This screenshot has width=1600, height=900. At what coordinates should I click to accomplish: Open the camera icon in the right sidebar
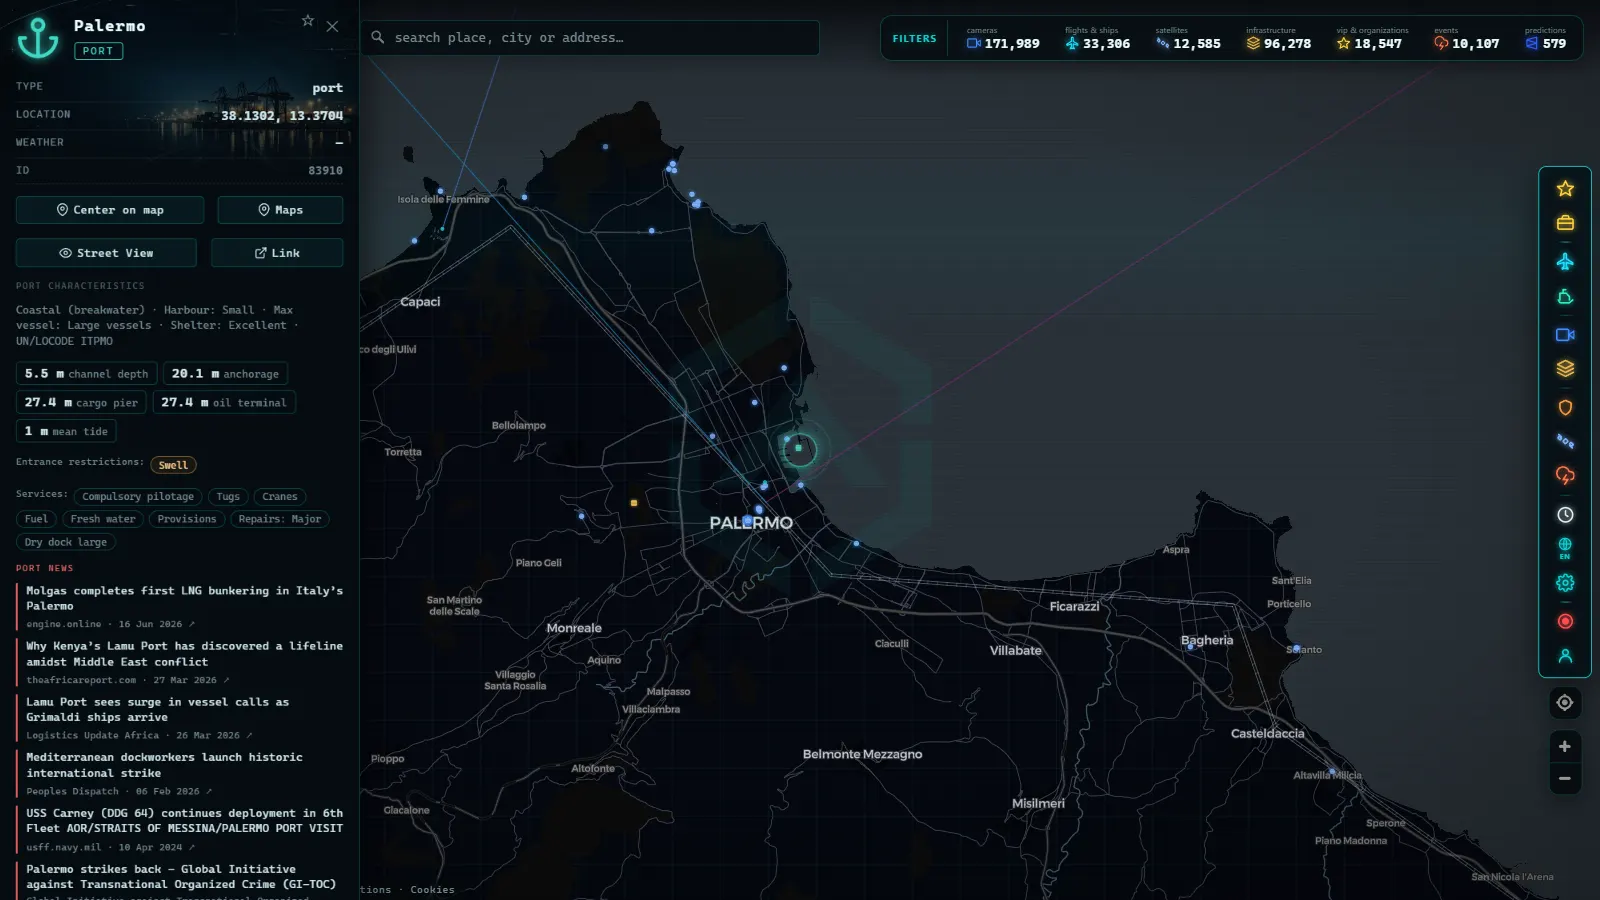(1565, 335)
